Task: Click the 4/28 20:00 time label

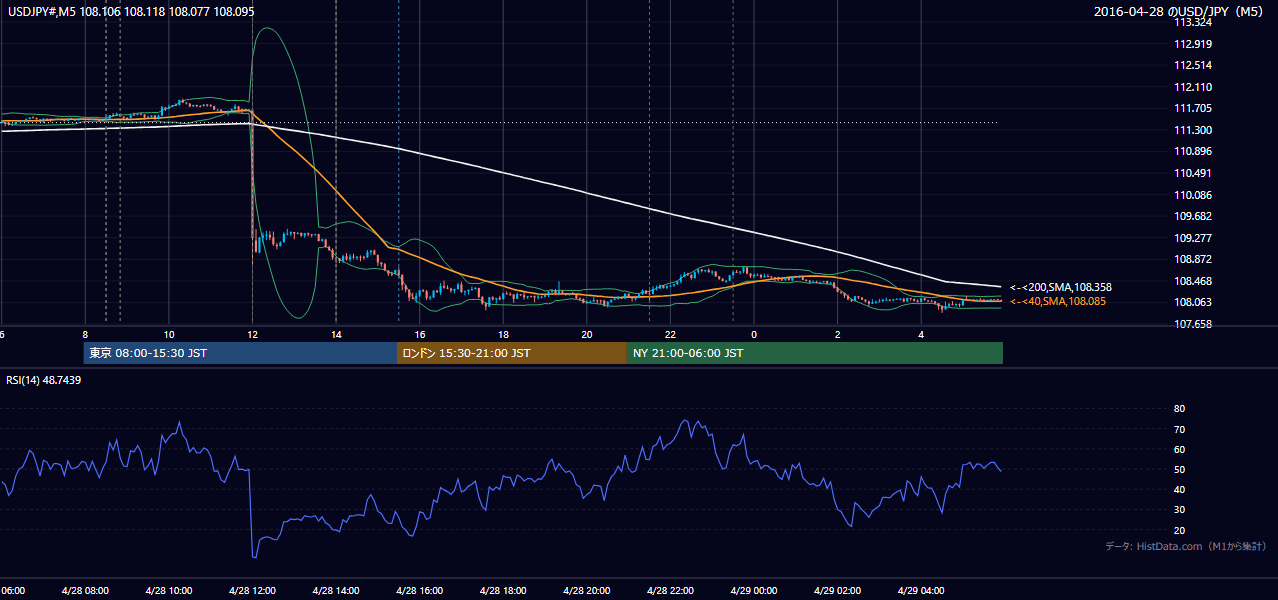Action: coord(586,590)
